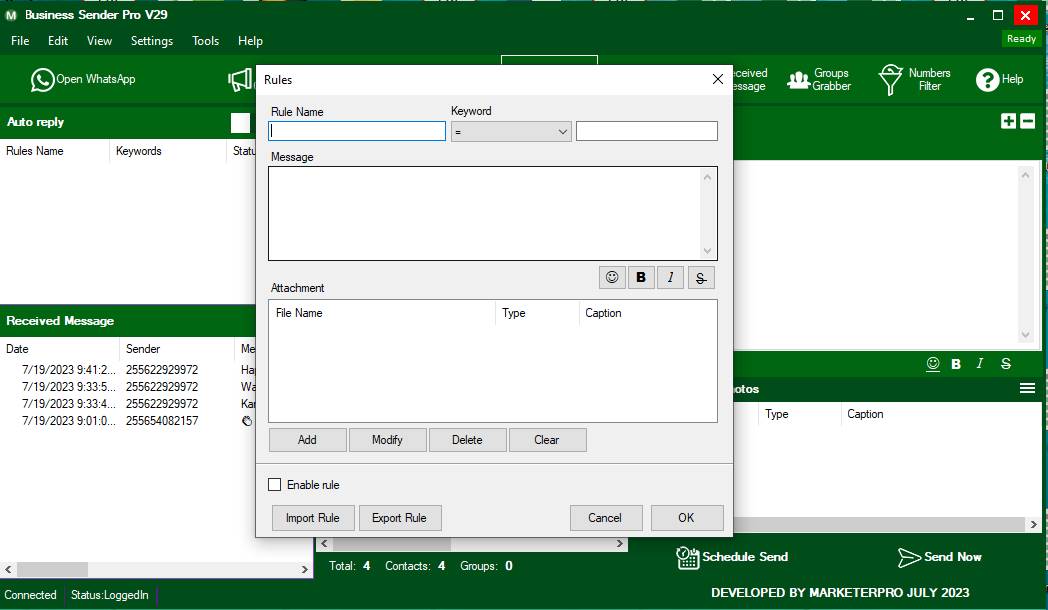Click the Rule Name text field
The height and width of the screenshot is (610, 1048).
pyautogui.click(x=358, y=131)
